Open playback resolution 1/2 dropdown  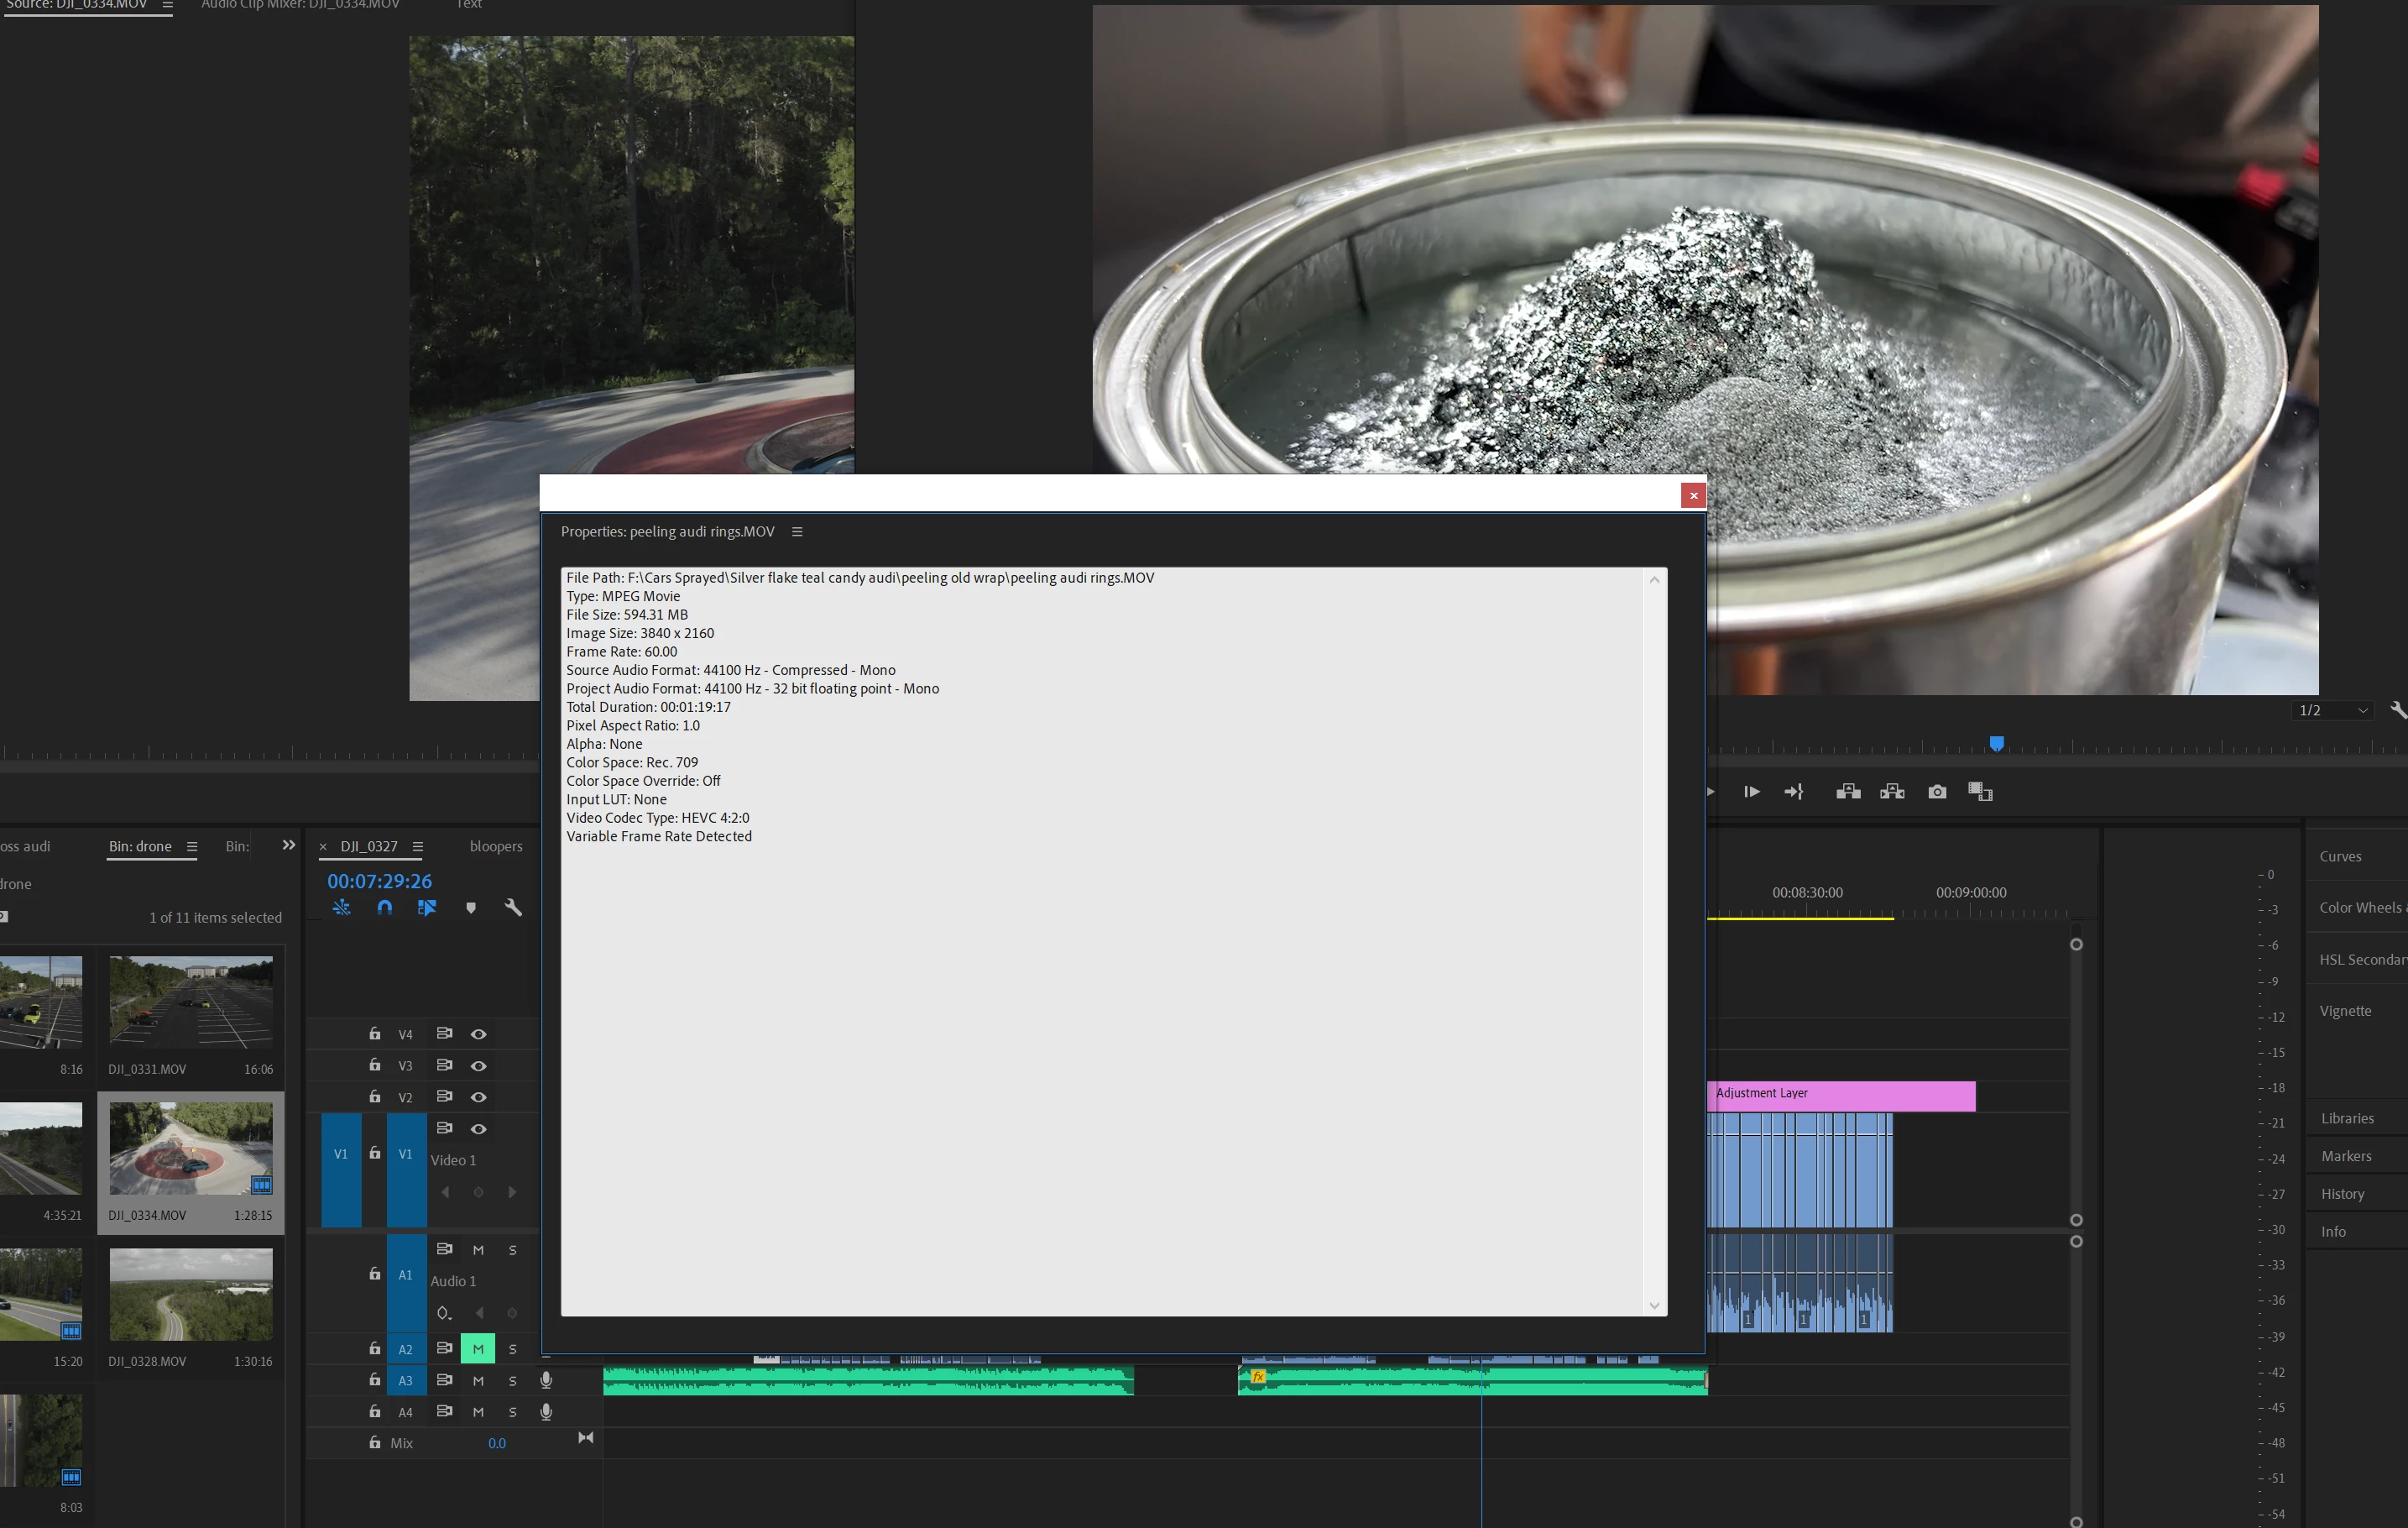coord(2333,710)
